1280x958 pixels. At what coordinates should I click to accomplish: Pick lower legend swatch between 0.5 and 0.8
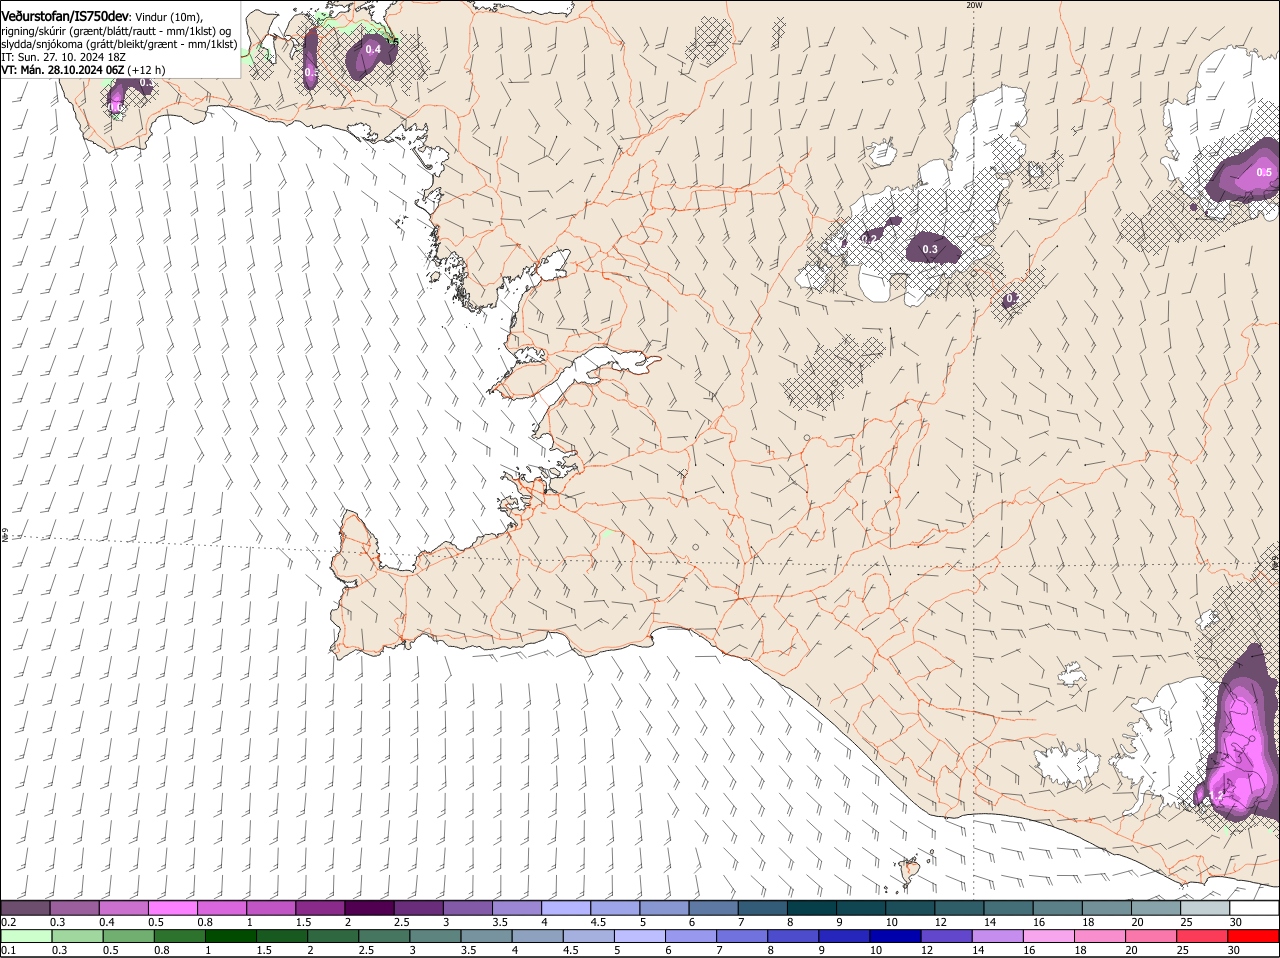coord(128,936)
